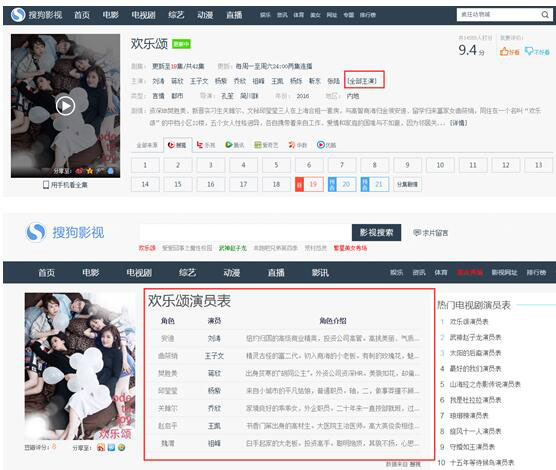Open episode 1
The height and width of the screenshot is (470, 556).
(145, 165)
